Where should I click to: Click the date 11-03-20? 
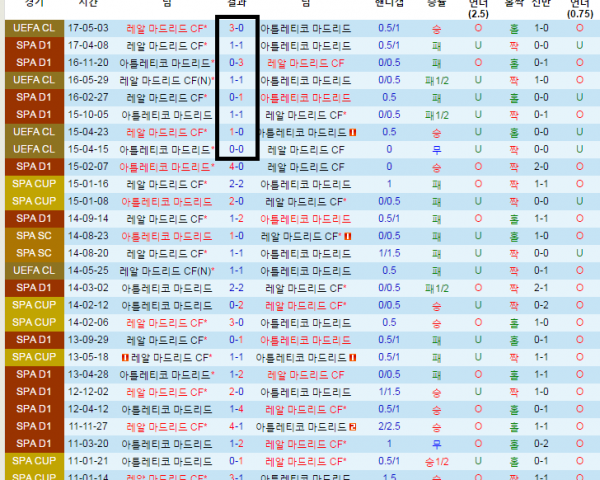tap(88, 444)
